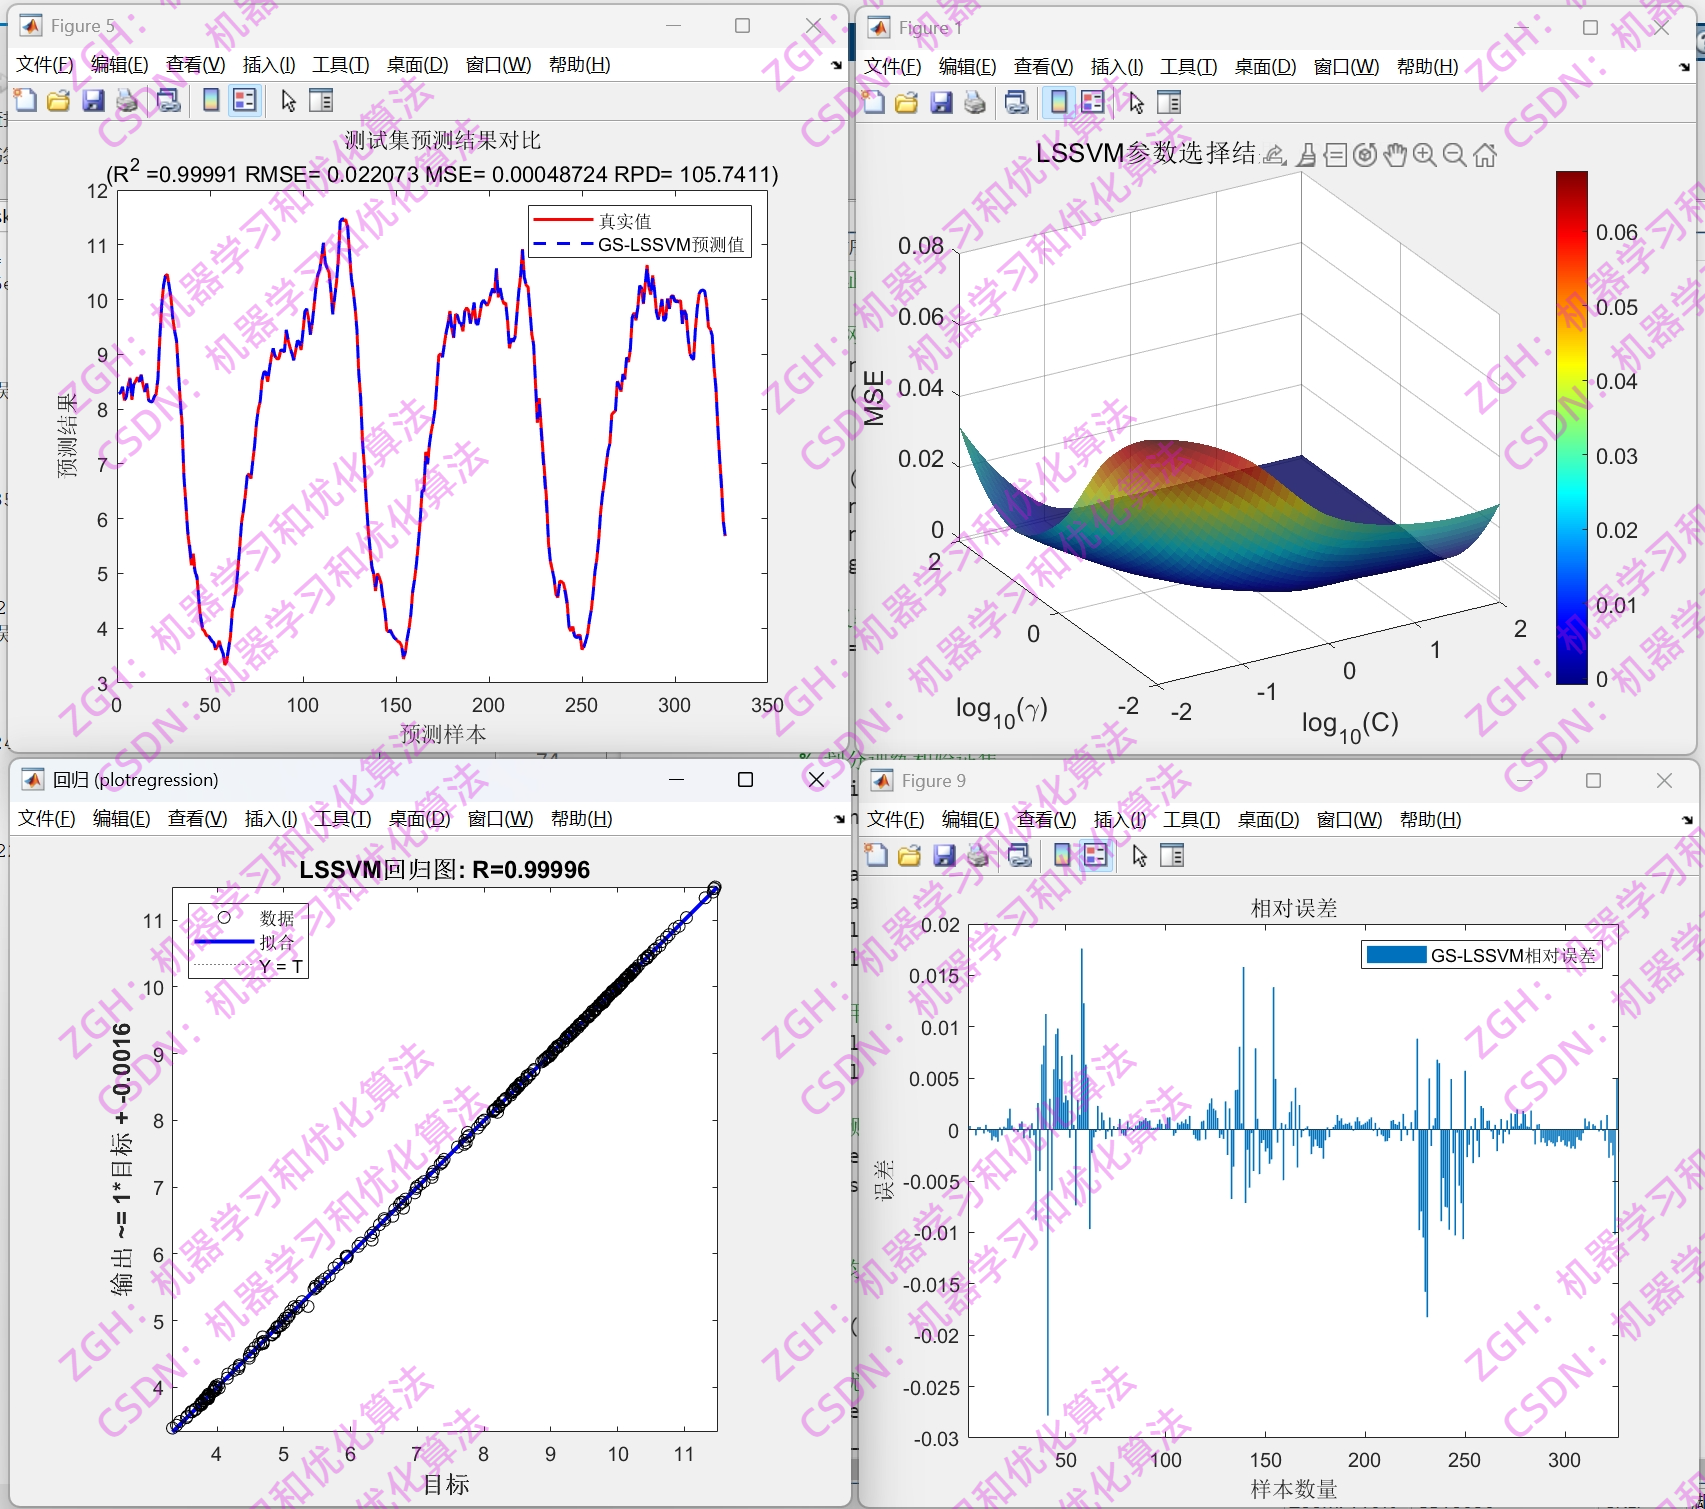Open 查看 menu in Figure 1 window
1705x1509 pixels.
[1043, 67]
